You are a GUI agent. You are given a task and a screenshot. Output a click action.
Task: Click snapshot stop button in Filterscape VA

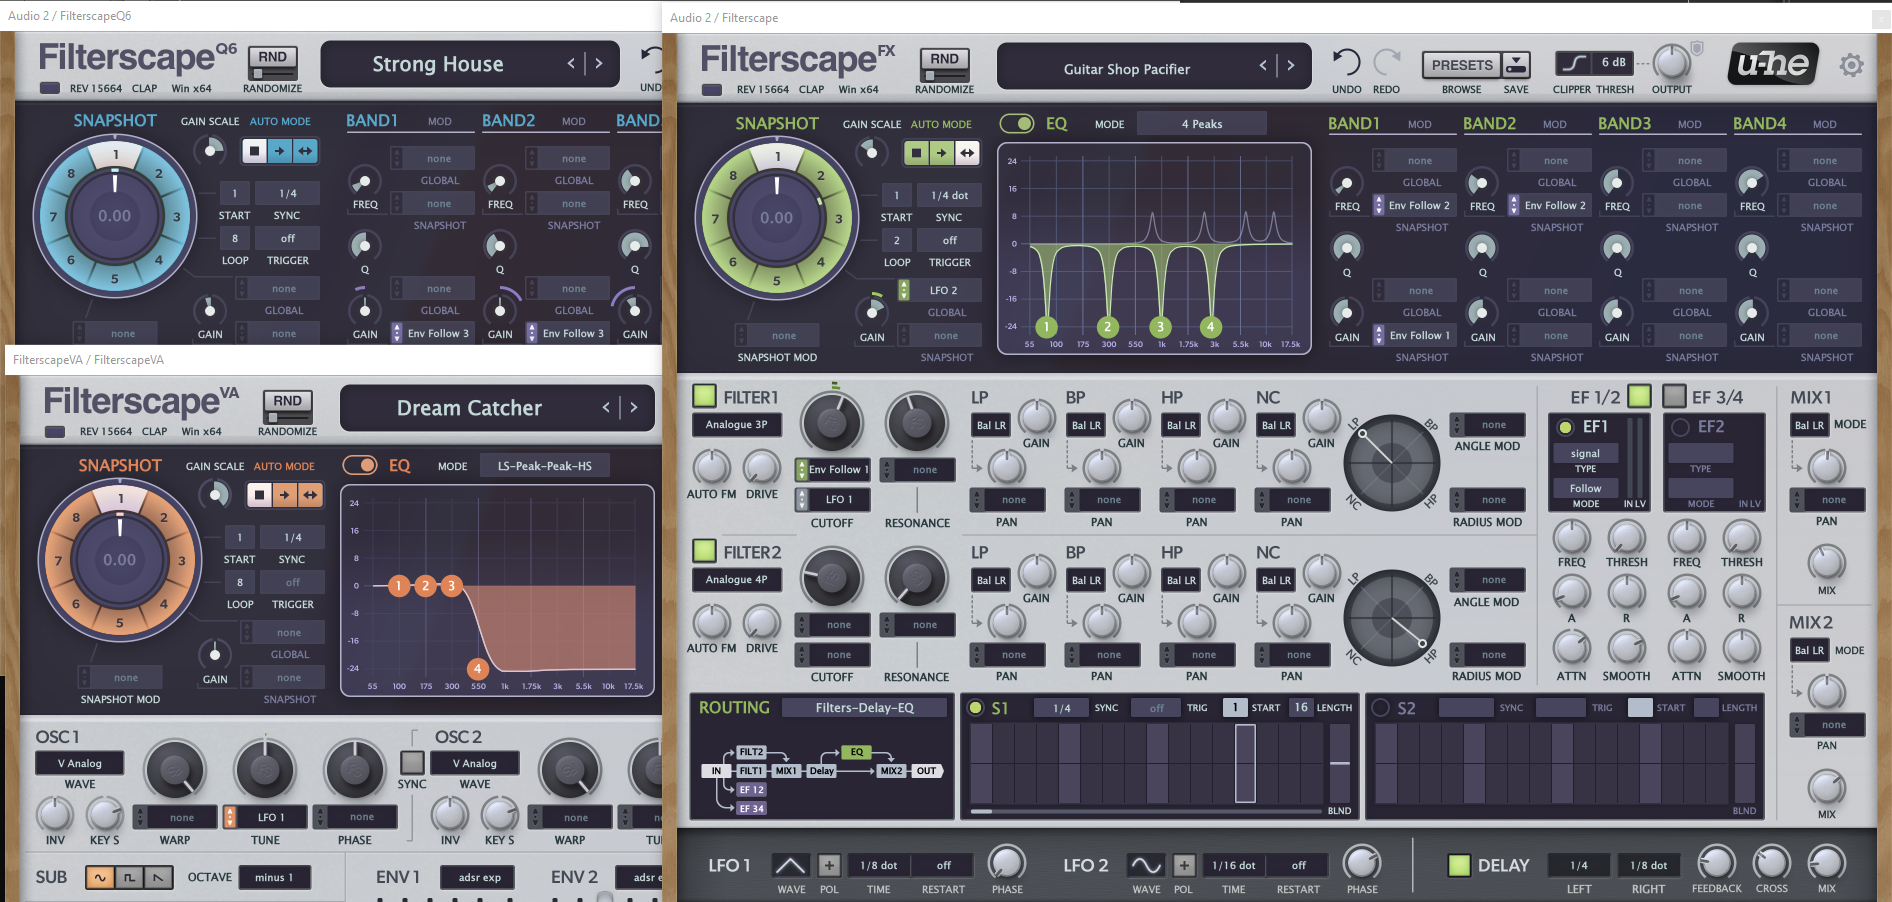point(259,494)
